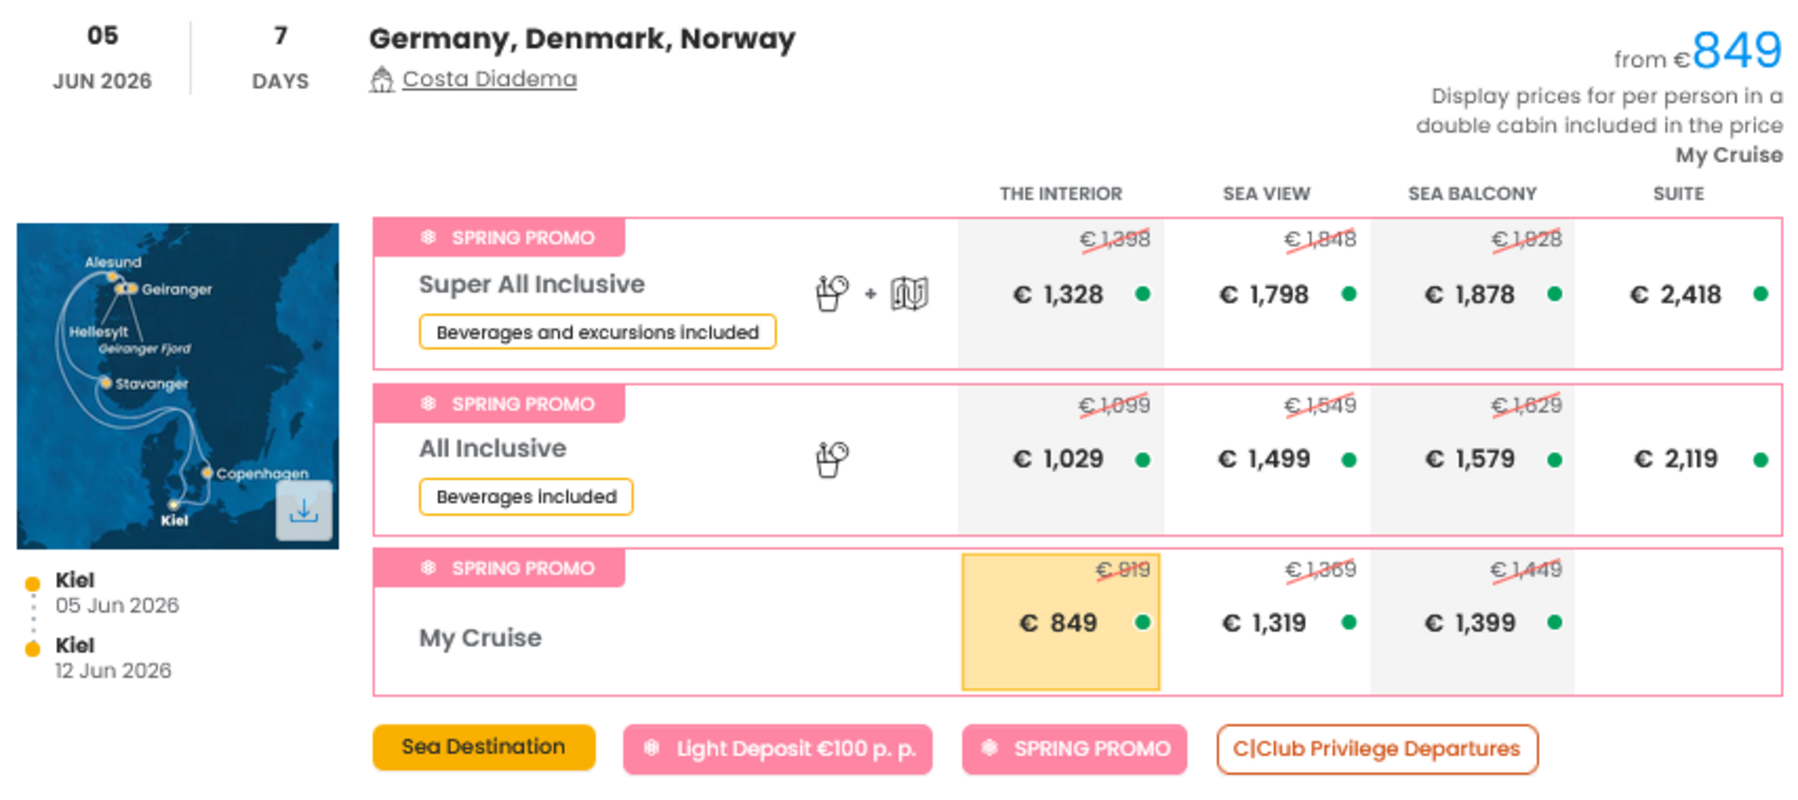Click the snowflake icon in the Super All Inclusive promo banner
1798x800 pixels.
429,238
